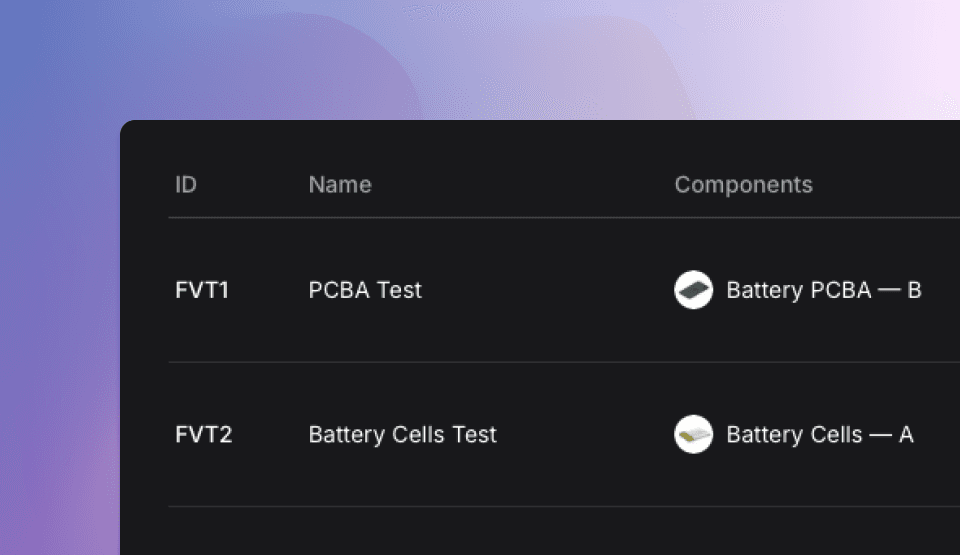Image resolution: width=960 pixels, height=555 pixels.
Task: Click the Battery Cells component thumbnail icon
Action: [x=693, y=434]
